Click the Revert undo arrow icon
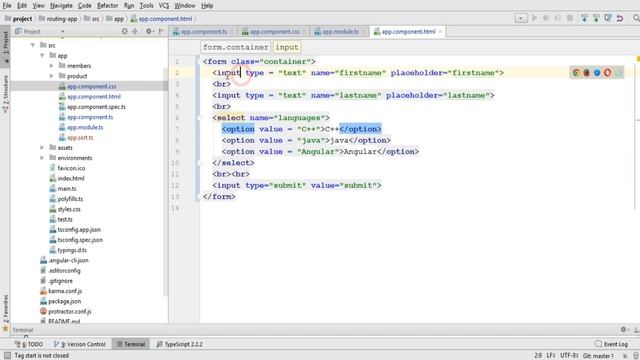The width and height of the screenshot is (640, 360). pos(620,18)
